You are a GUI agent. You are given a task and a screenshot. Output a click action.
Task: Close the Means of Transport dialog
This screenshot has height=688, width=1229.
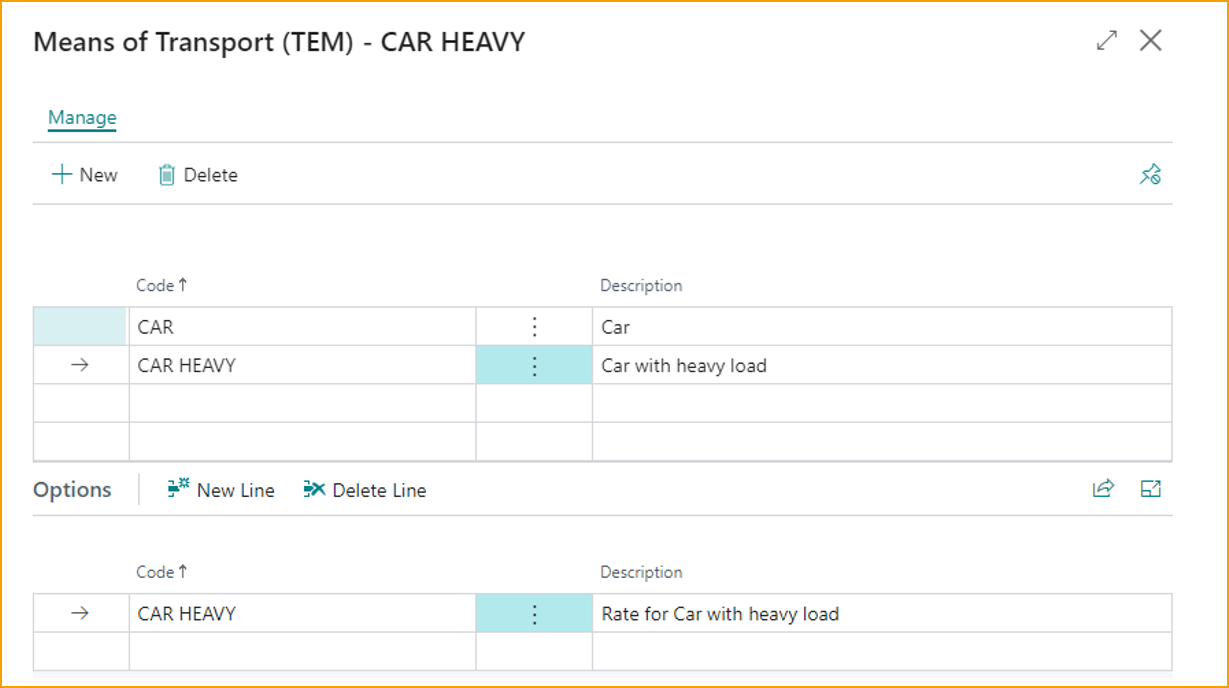(1151, 41)
